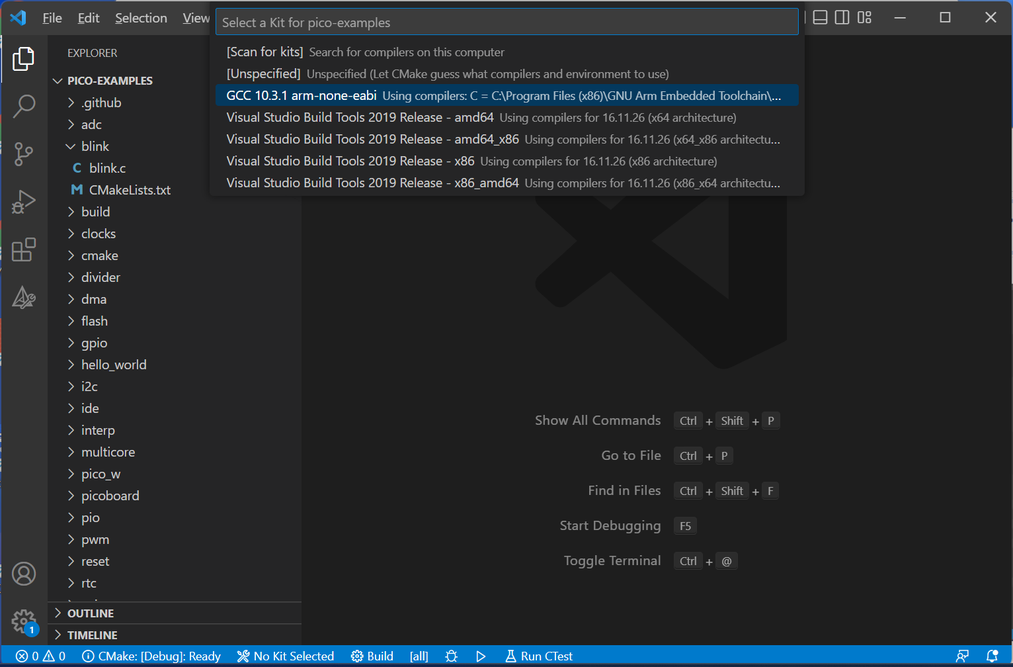Select Visual Studio Build Tools 2019 - x86 kit
Viewport: 1013px width, 667px height.
(x=507, y=161)
